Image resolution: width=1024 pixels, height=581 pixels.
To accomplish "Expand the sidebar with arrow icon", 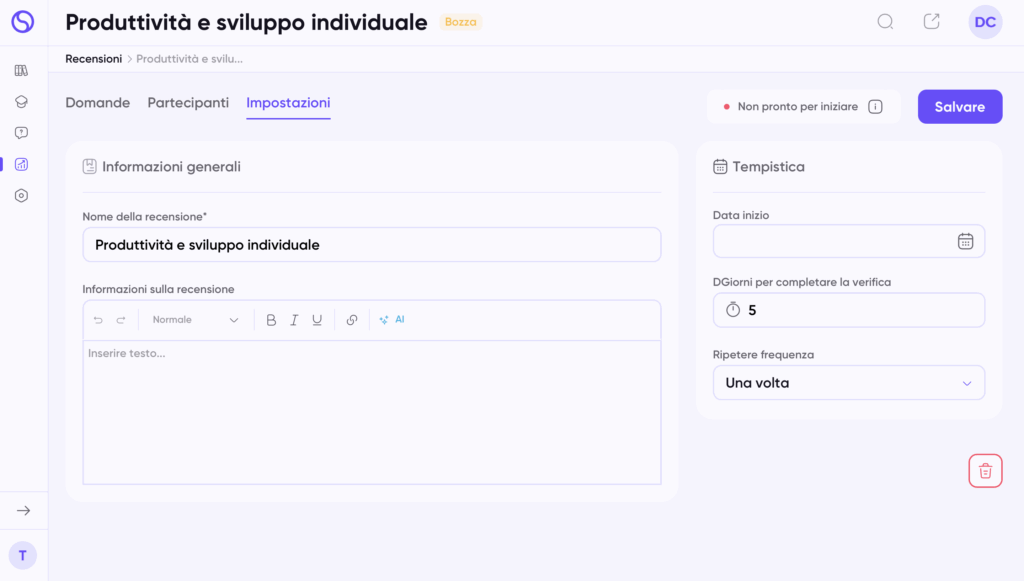I will tap(23, 511).
